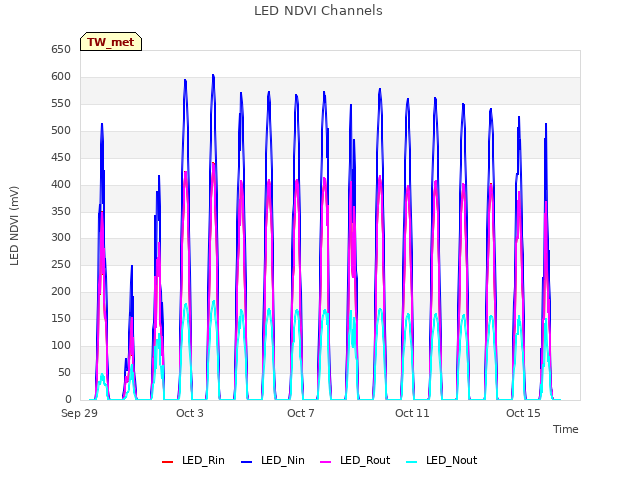This screenshot has width=640, height=480.
Task: Click the 300 y-axis tick label
Action: pyautogui.click(x=61, y=237)
